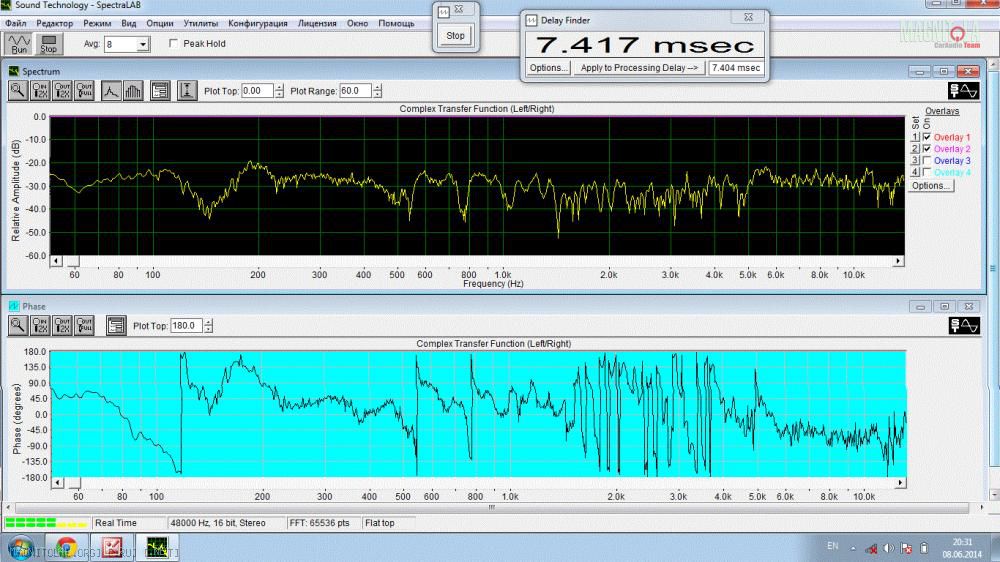Start analysis with the Run button

(18, 43)
